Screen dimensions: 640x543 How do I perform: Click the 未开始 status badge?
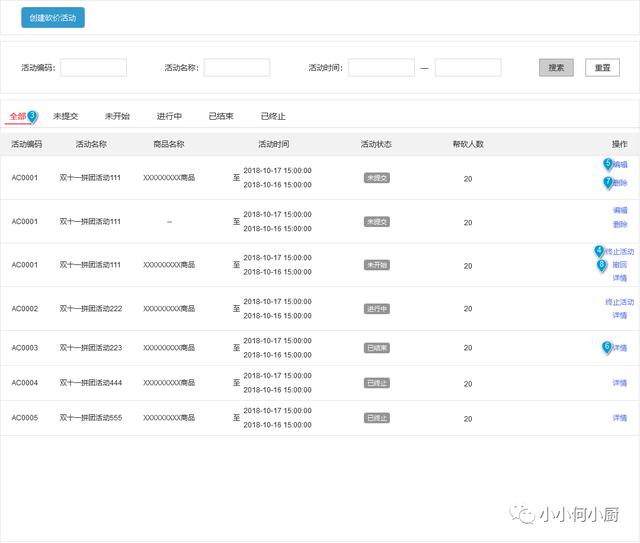(377, 265)
